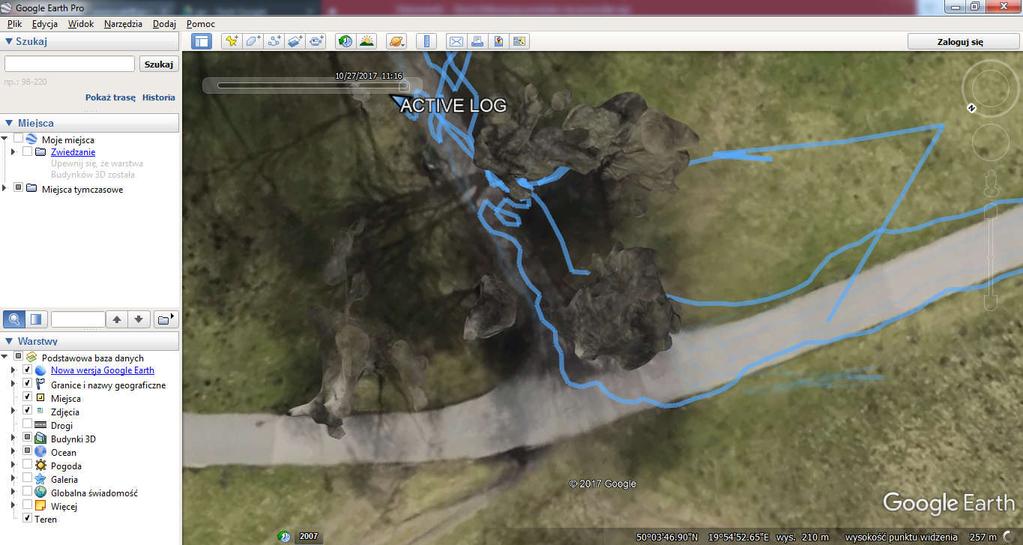
Task: Click the search text field
Action: point(70,63)
